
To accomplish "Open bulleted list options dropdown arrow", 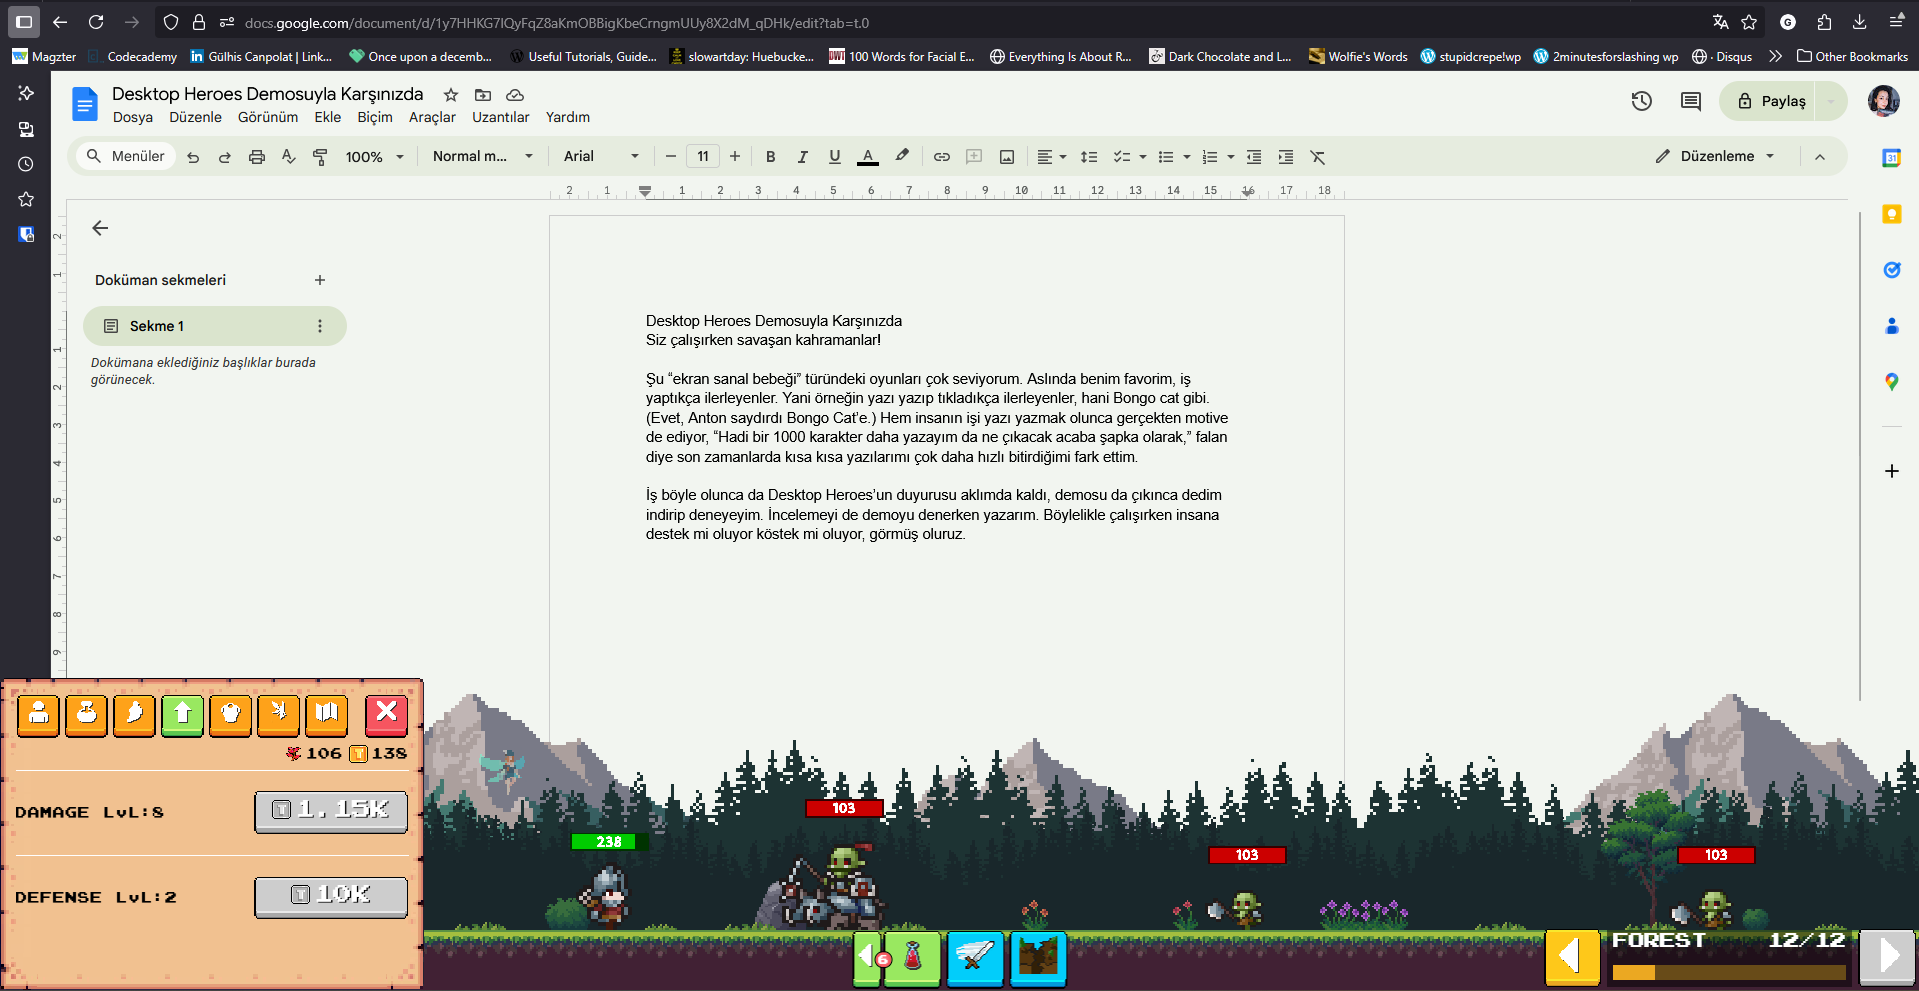I will [x=1187, y=157].
